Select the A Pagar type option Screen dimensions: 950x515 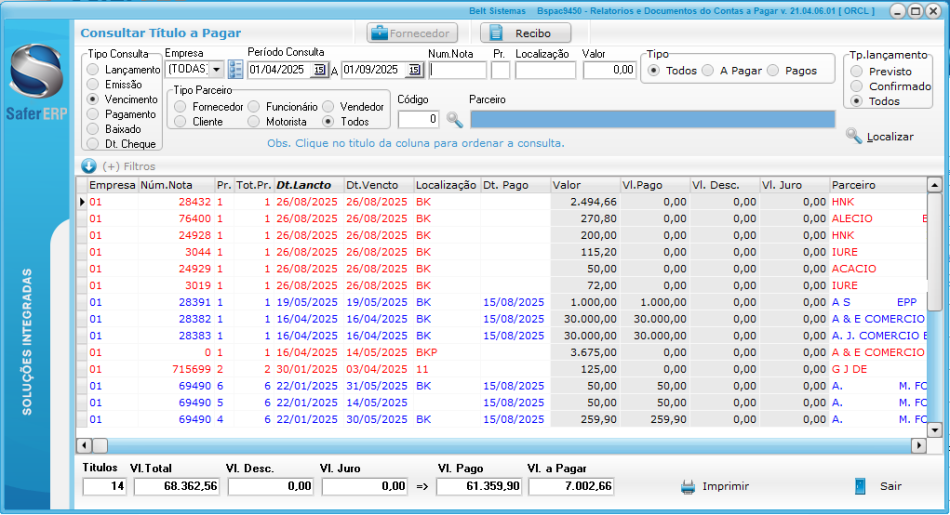coord(708,71)
